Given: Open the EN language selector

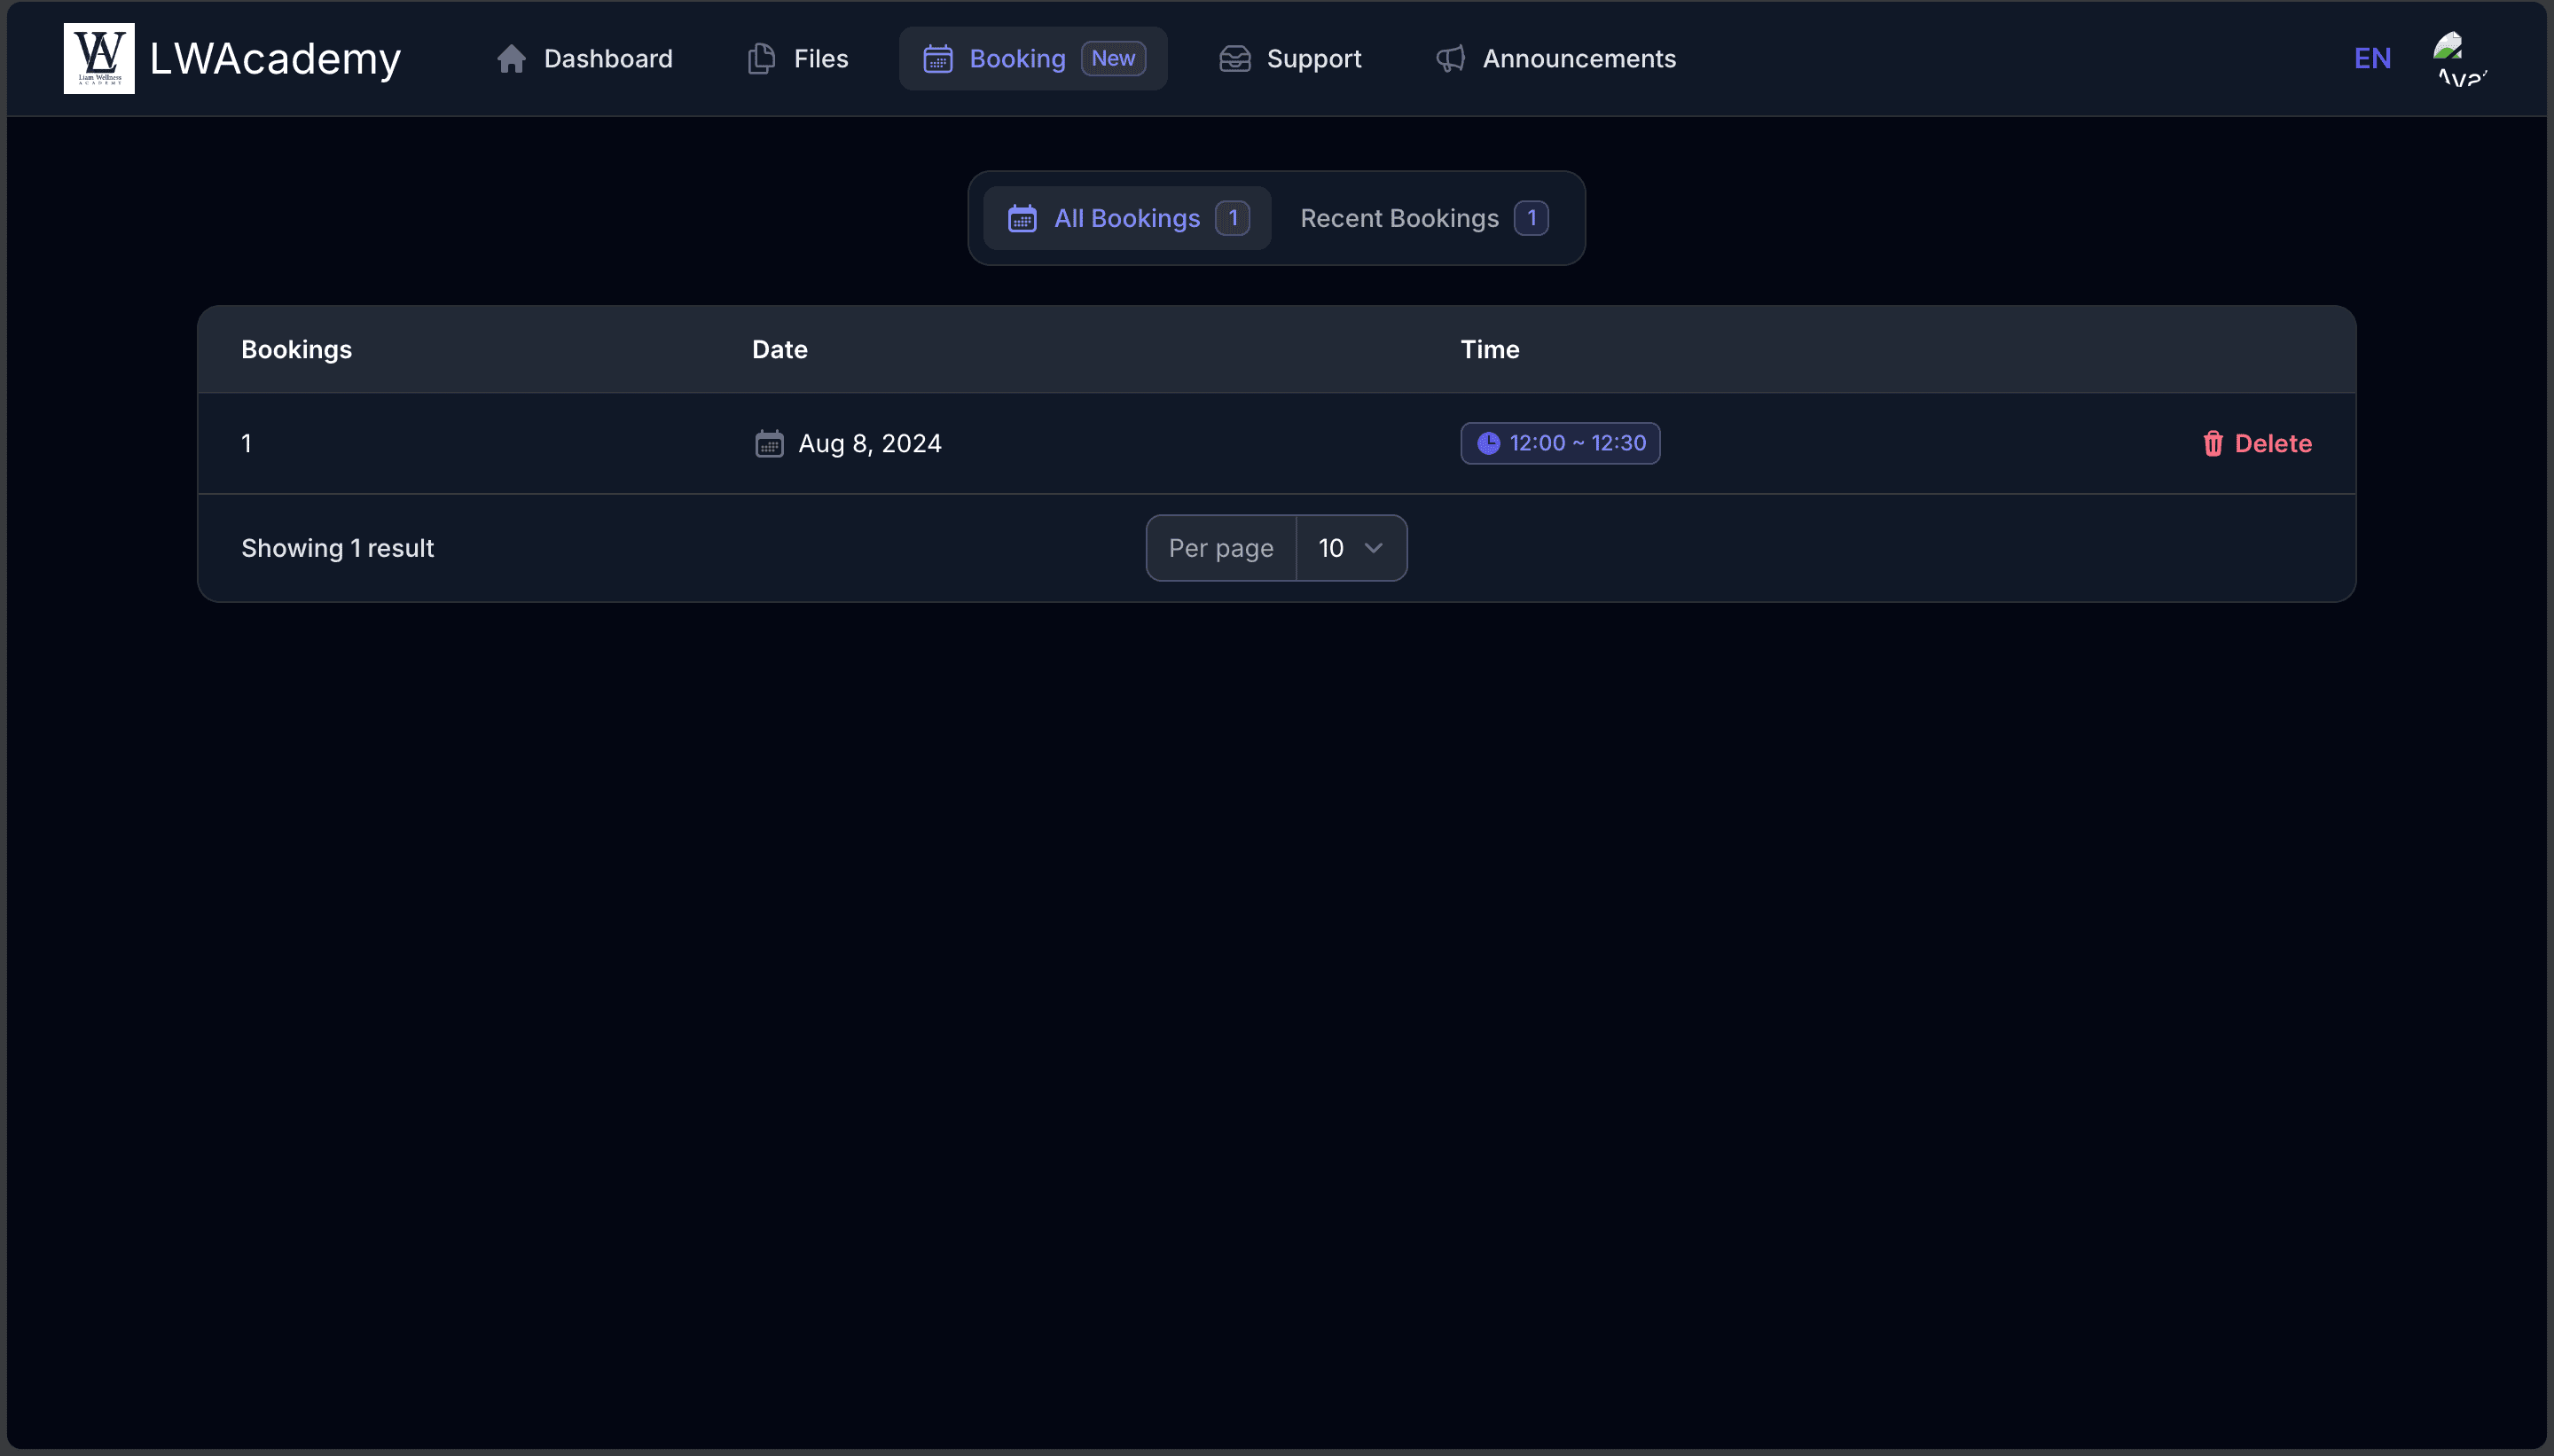Looking at the screenshot, I should click(x=2373, y=57).
